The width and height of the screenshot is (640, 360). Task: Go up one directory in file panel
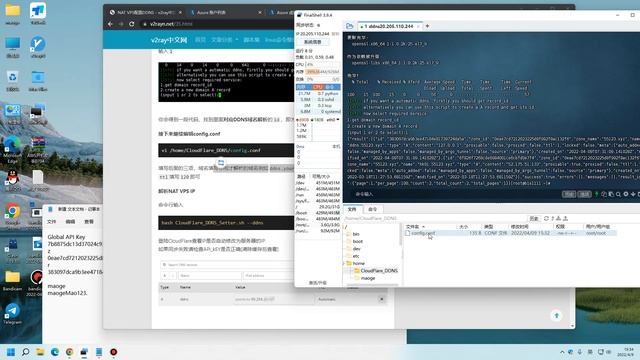coord(552,218)
